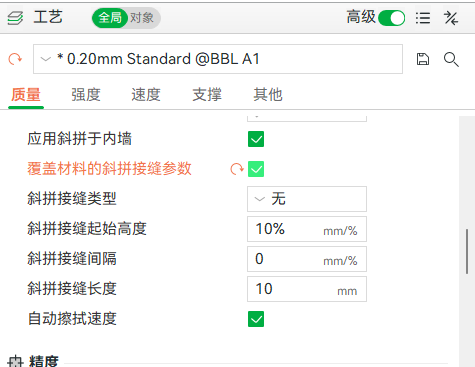Screen dimensions: 475x367
Task: Switch to the 强度 tab
Action: pos(86,95)
